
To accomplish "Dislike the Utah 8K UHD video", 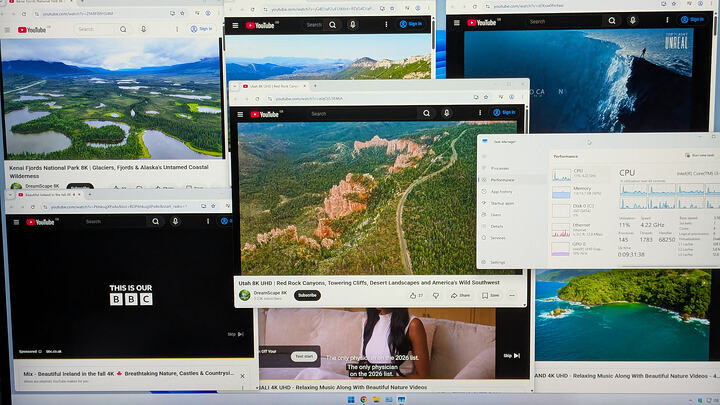I will coord(436,296).
